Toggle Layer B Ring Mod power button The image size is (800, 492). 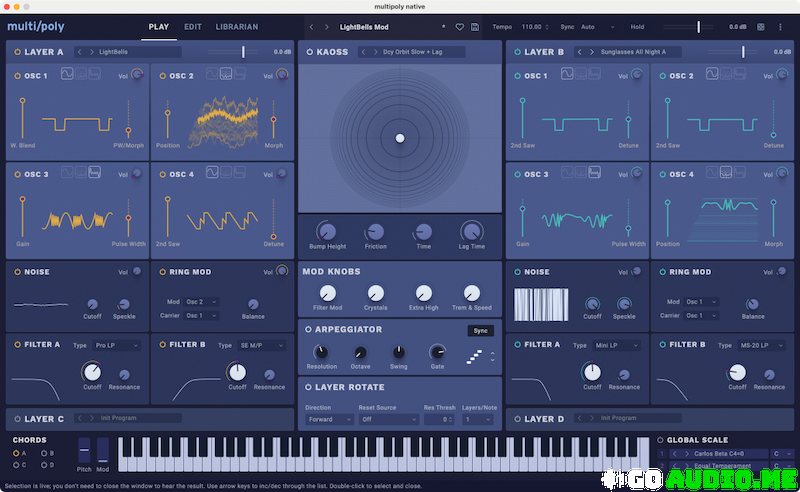(x=662, y=272)
